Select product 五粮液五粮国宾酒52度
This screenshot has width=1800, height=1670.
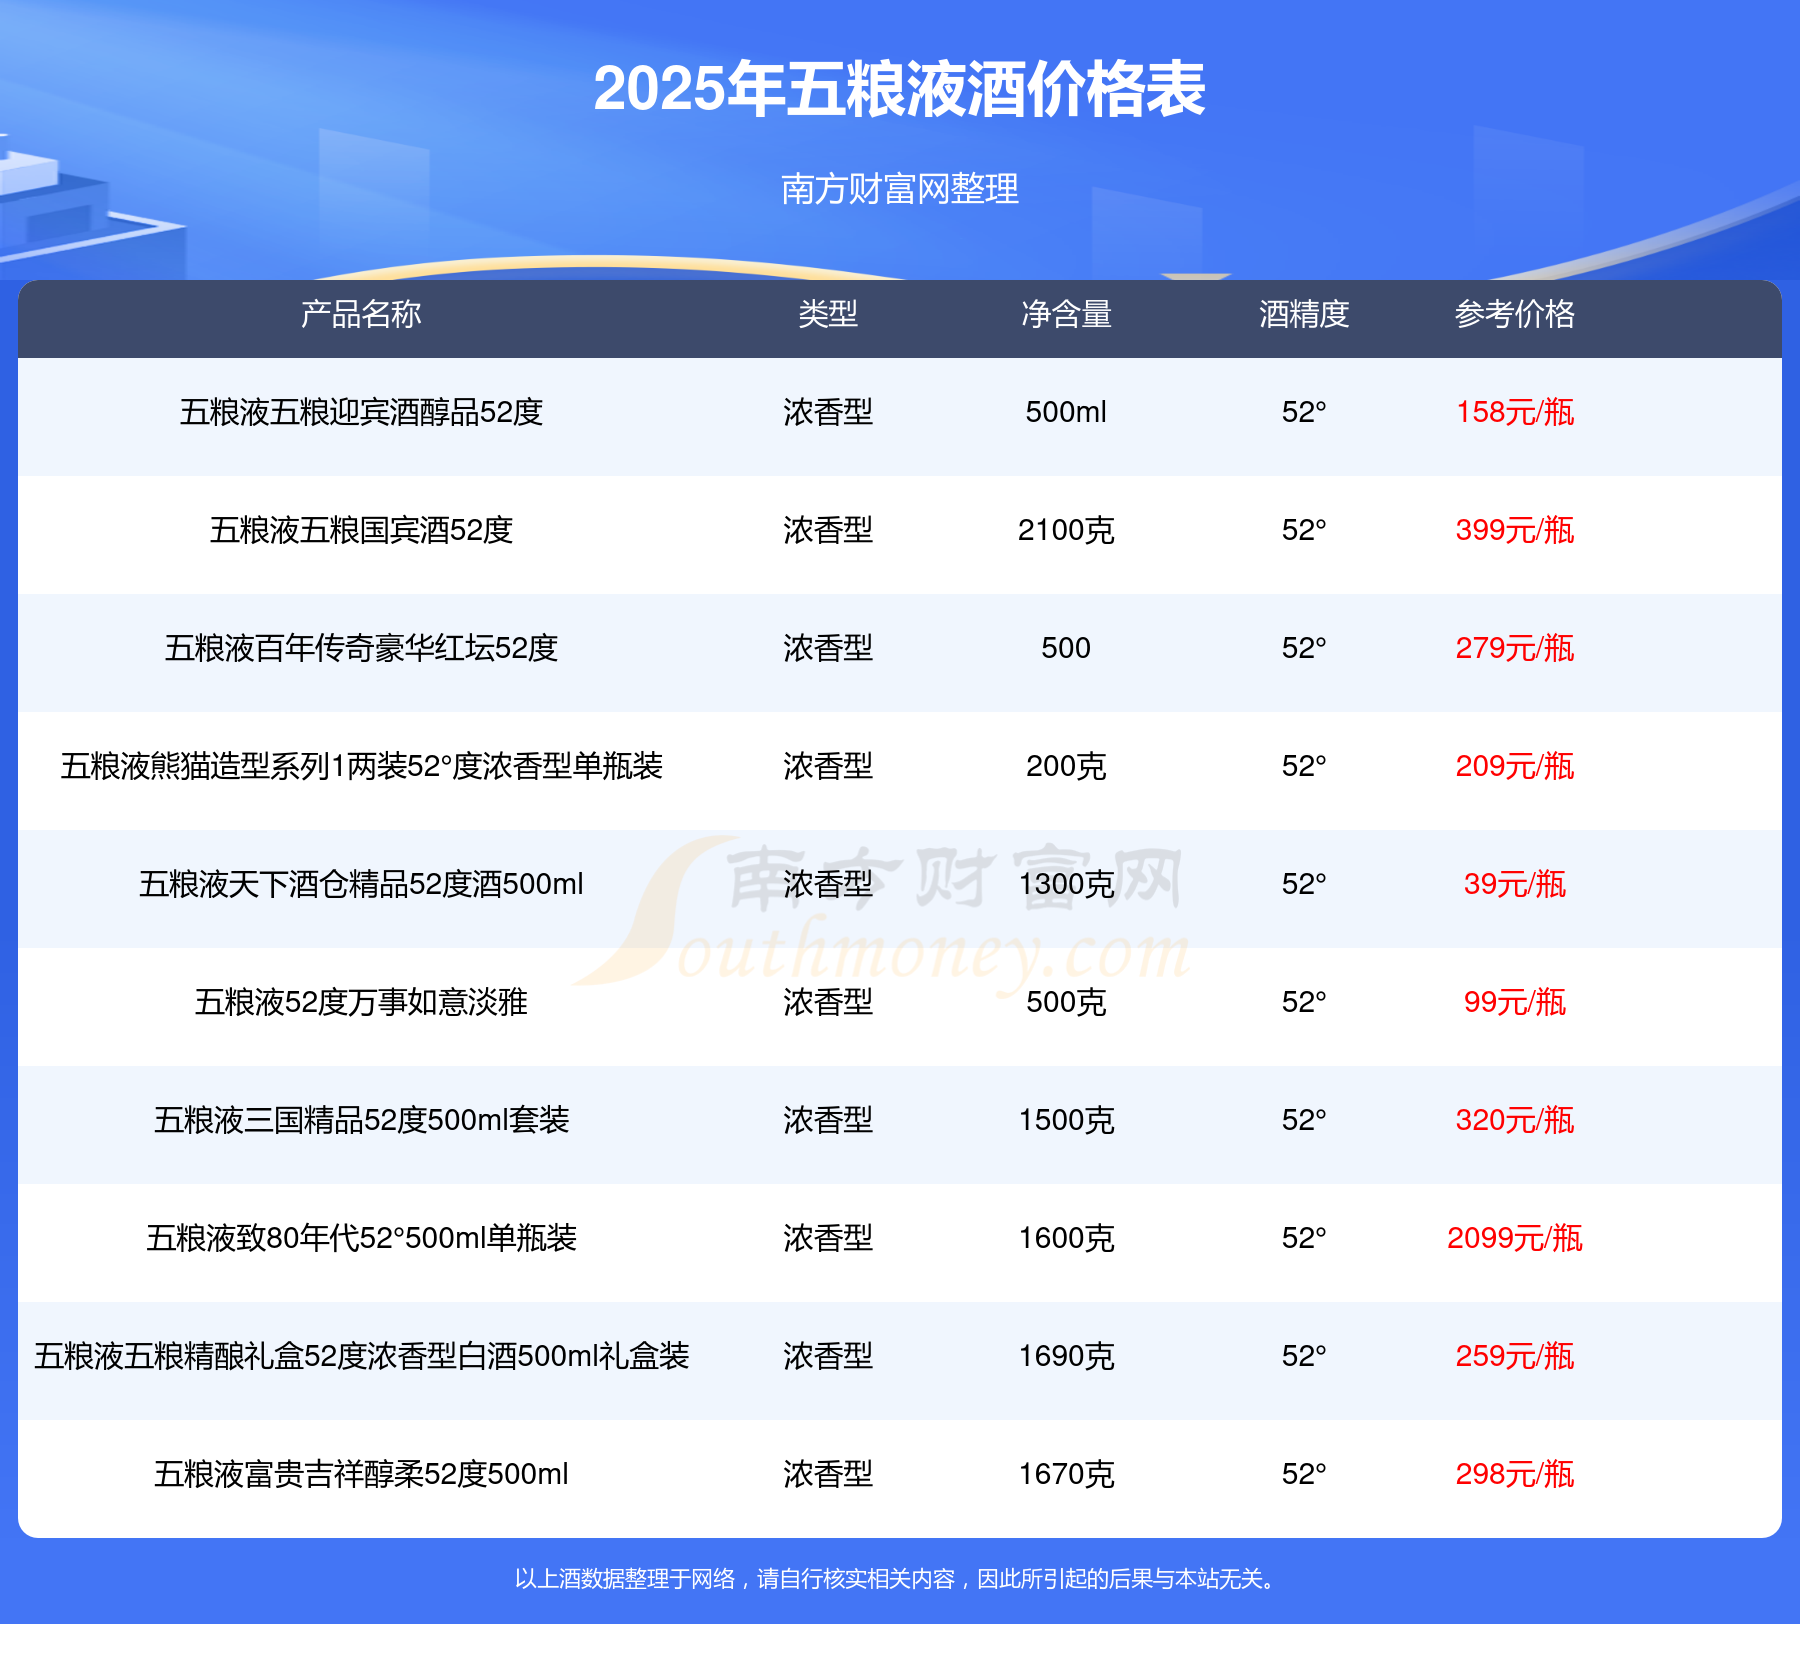(x=361, y=530)
